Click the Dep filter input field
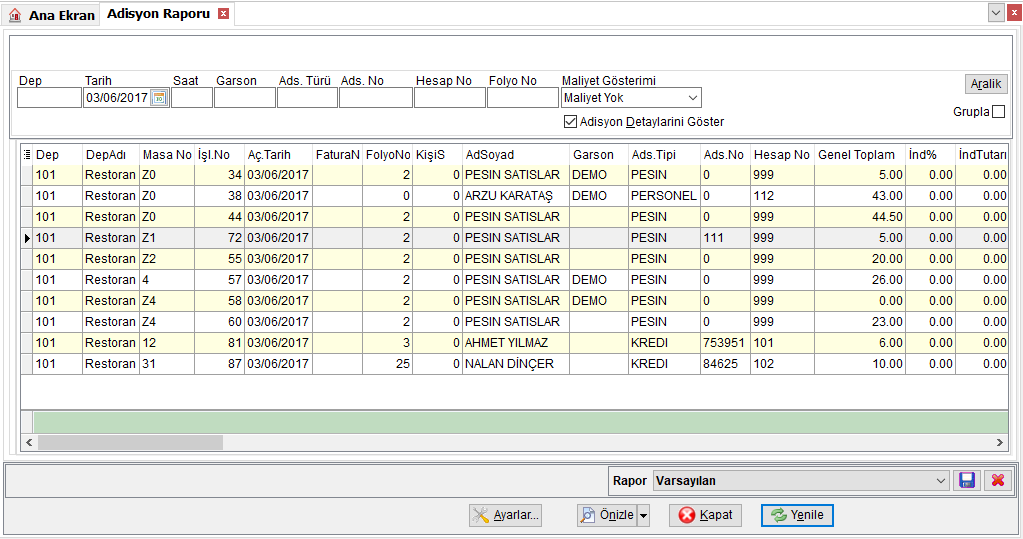The width and height of the screenshot is (1023, 539). point(49,98)
